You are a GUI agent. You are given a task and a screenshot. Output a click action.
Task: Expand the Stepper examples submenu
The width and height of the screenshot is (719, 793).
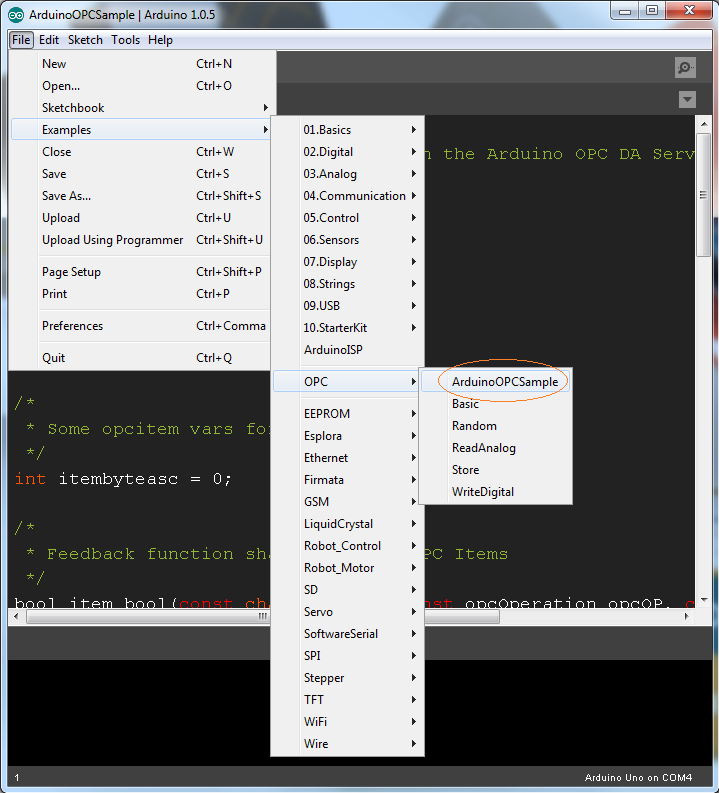click(x=347, y=678)
